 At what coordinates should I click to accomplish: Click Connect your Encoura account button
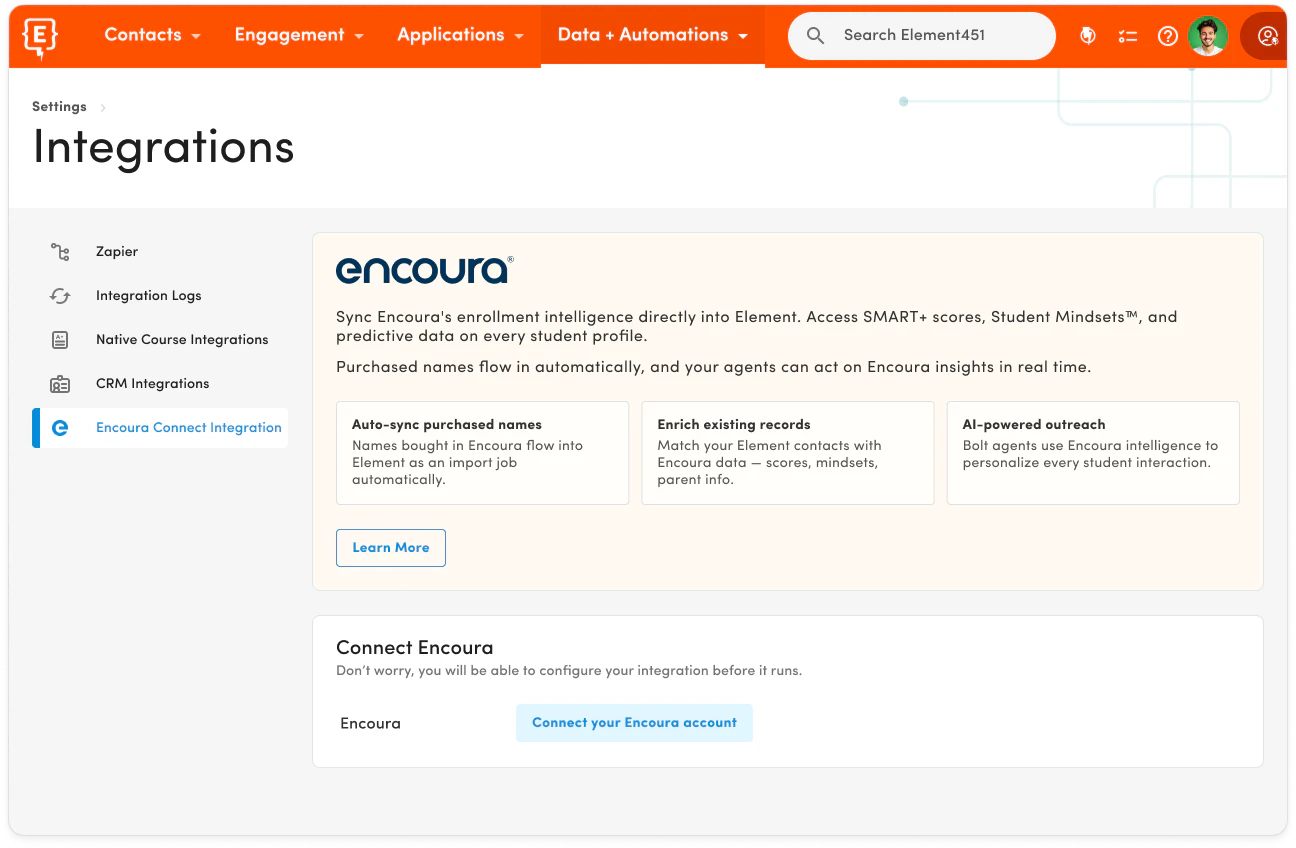tap(634, 723)
